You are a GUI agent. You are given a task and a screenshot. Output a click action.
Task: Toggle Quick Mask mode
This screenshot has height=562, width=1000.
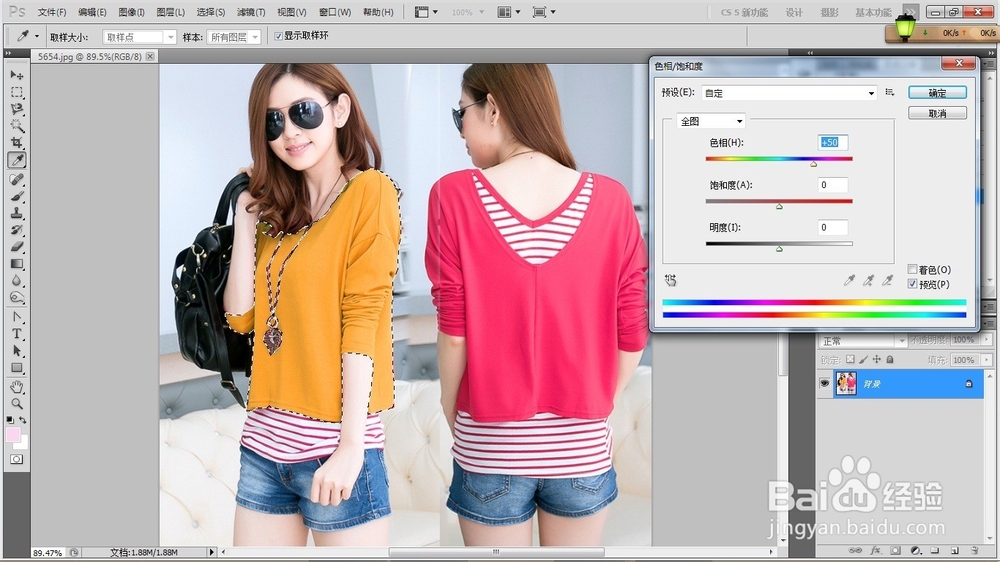coord(17,459)
